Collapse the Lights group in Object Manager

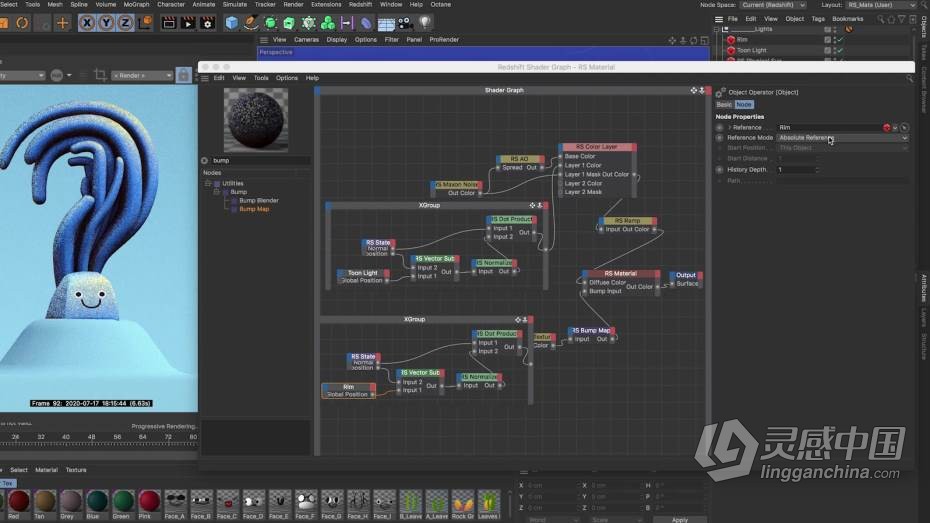pos(716,28)
